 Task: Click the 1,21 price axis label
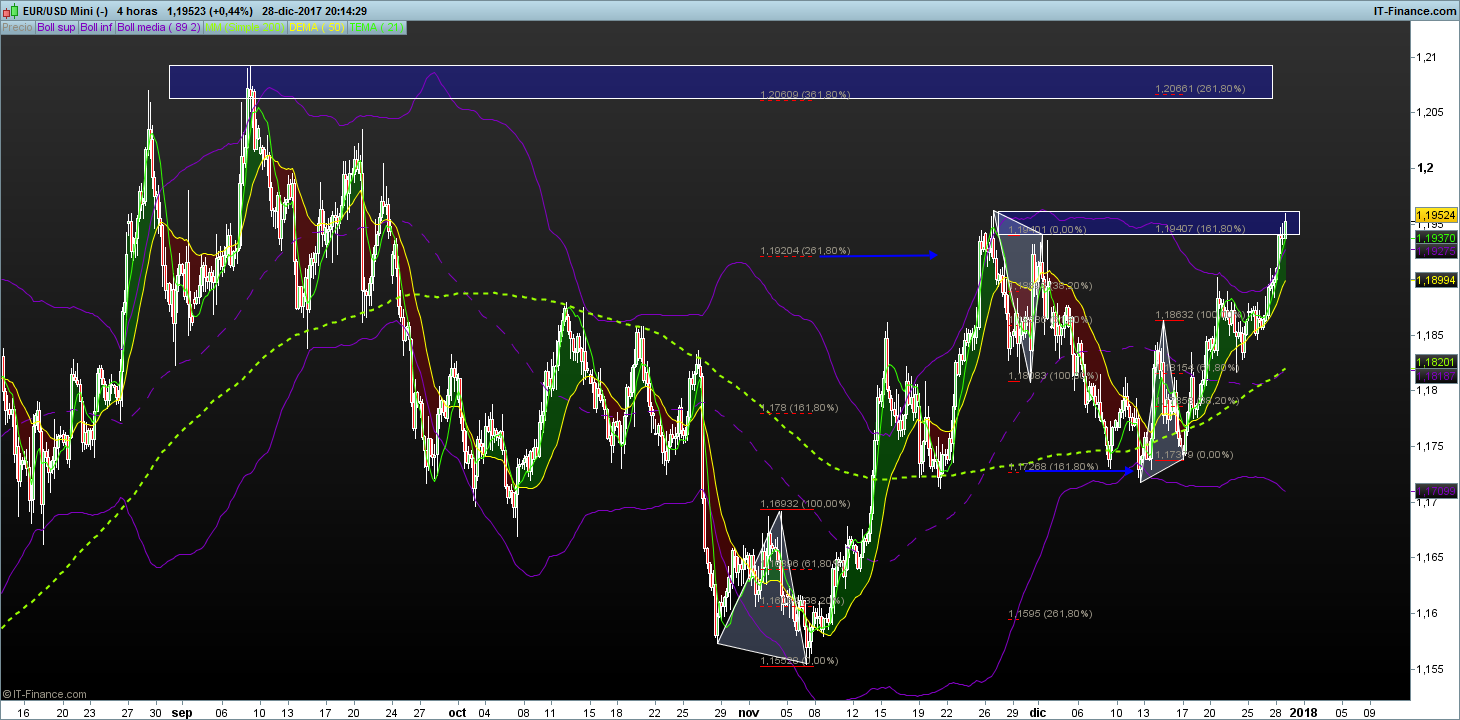[x=1427, y=58]
